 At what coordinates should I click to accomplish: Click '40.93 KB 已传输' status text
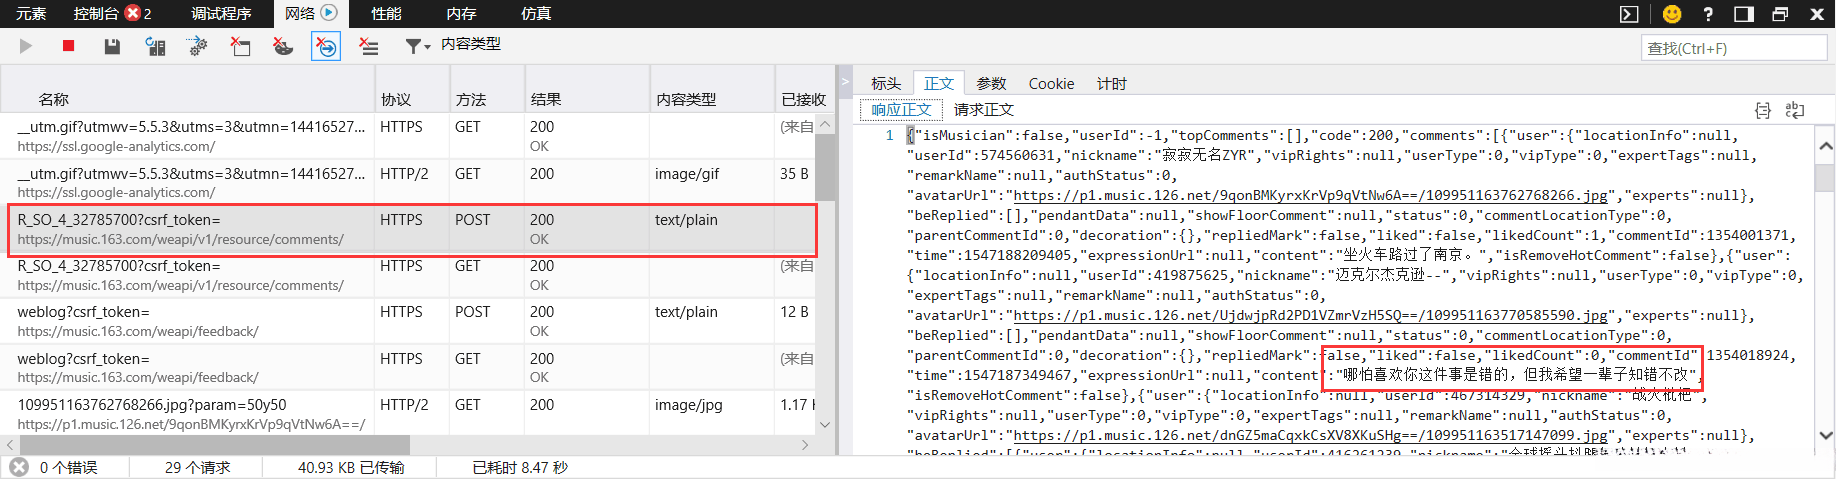click(x=351, y=467)
